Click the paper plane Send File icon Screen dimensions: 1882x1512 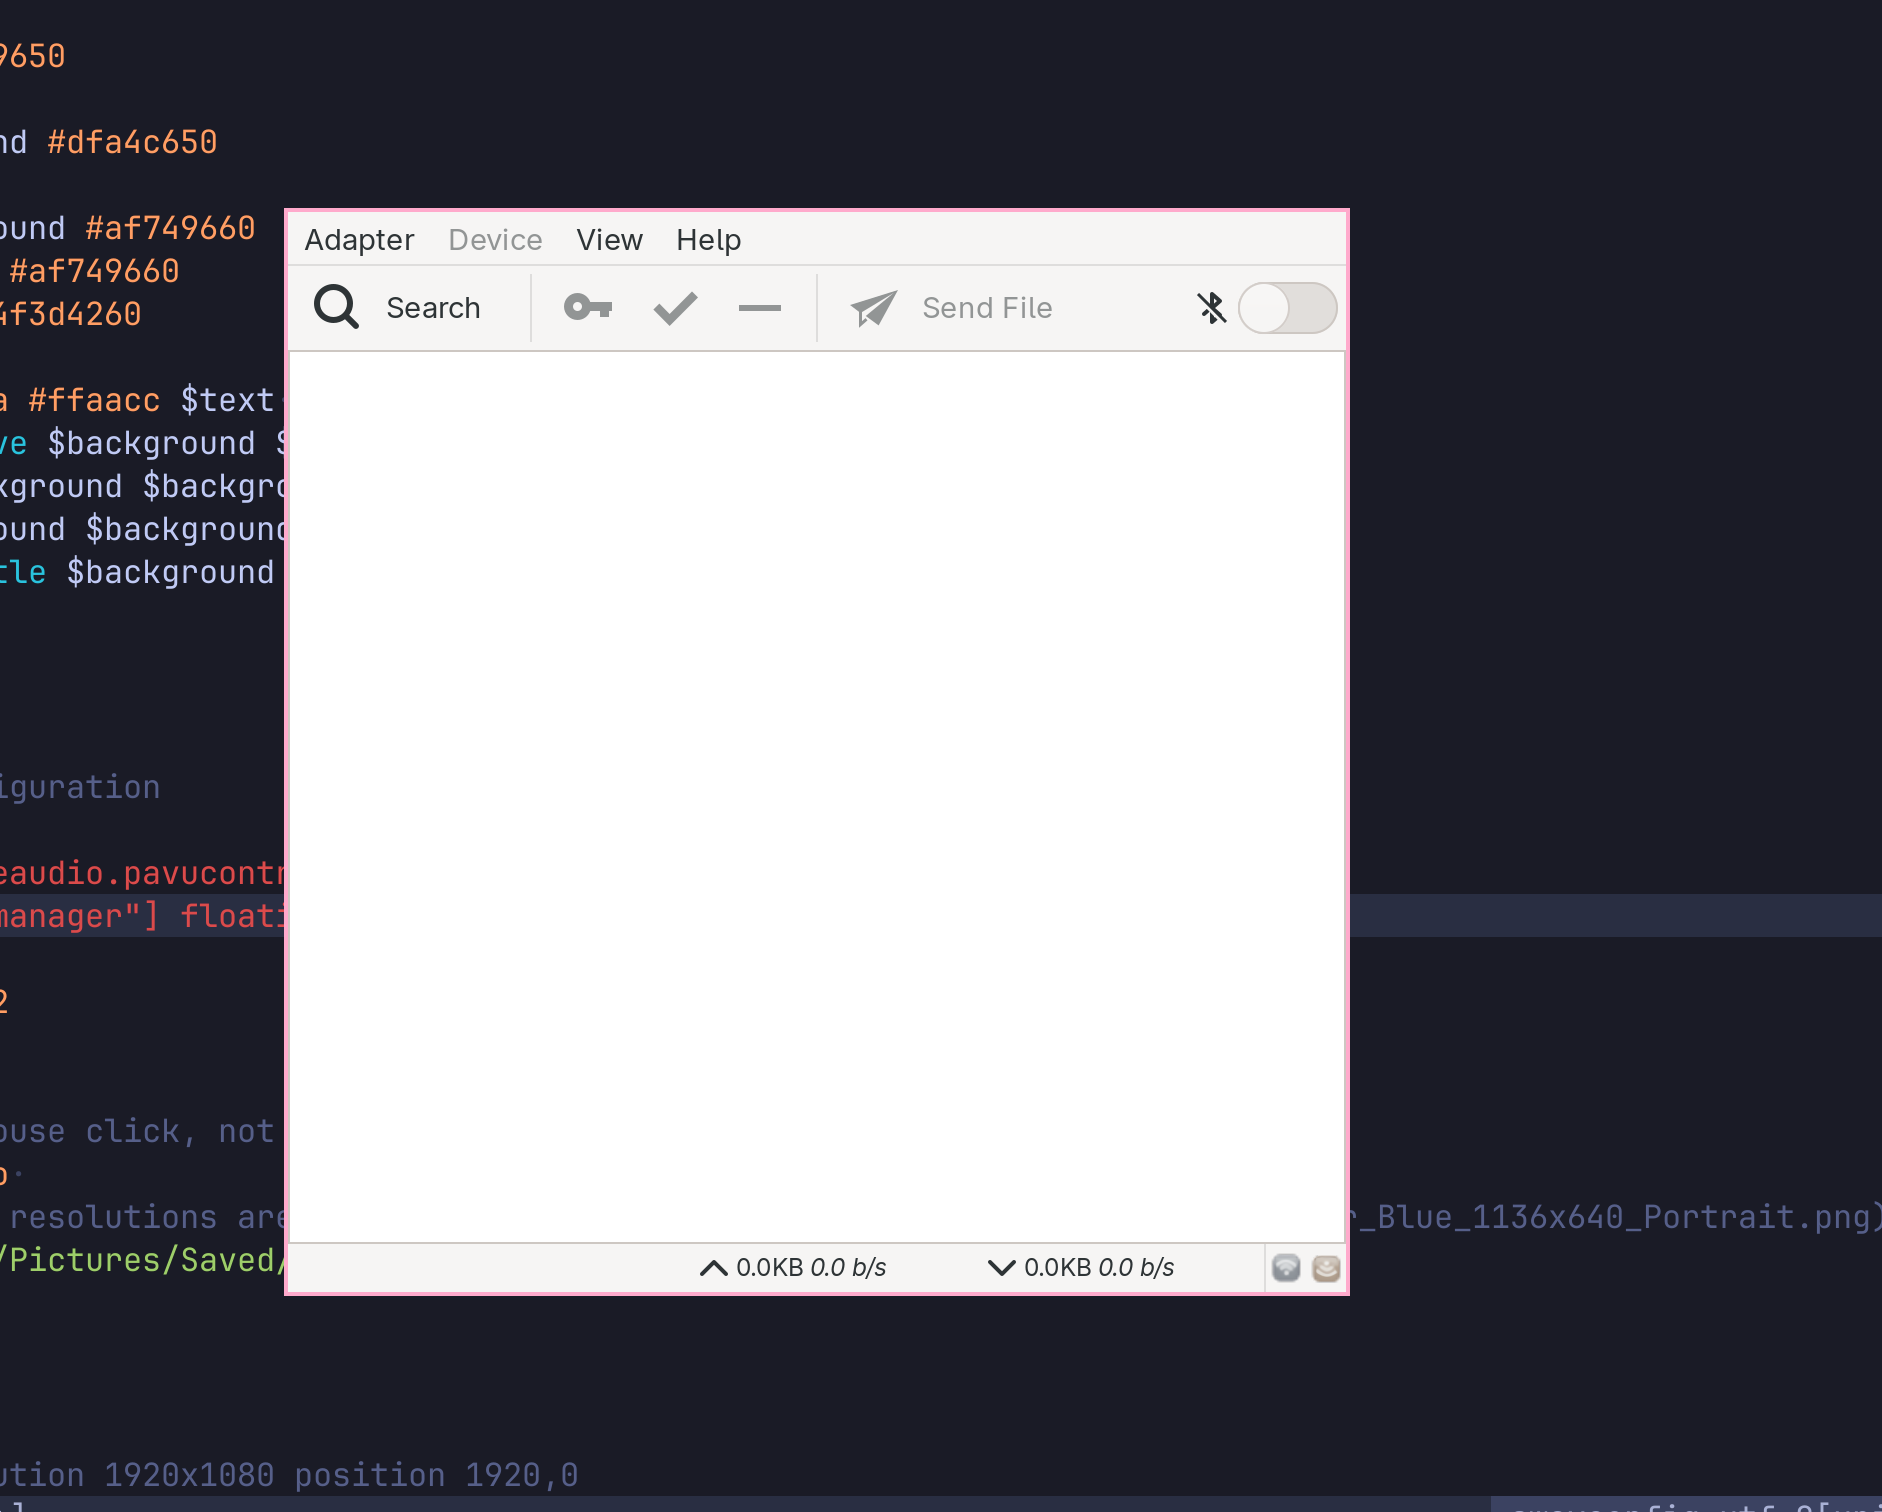coord(873,308)
